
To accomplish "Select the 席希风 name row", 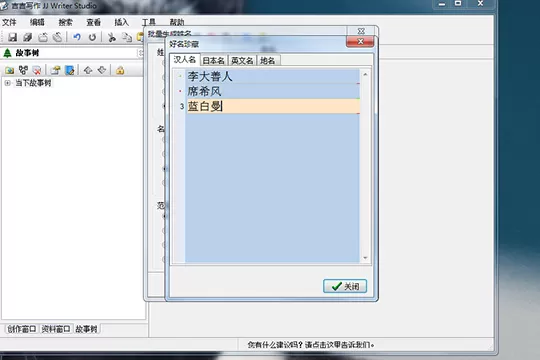I will click(x=272, y=91).
